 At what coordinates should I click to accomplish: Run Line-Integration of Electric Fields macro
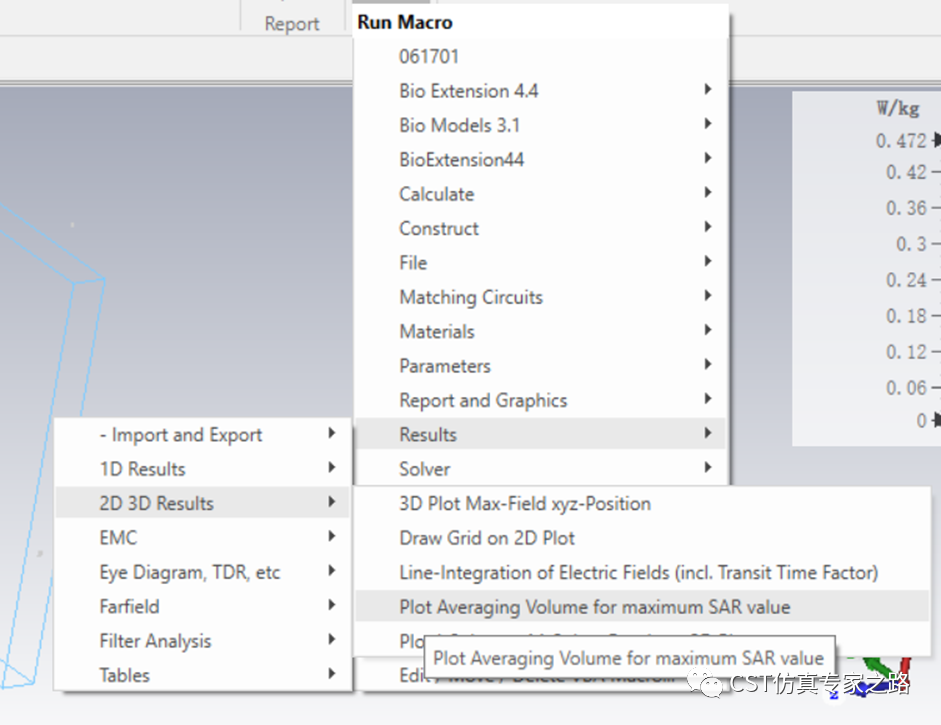pyautogui.click(x=642, y=572)
